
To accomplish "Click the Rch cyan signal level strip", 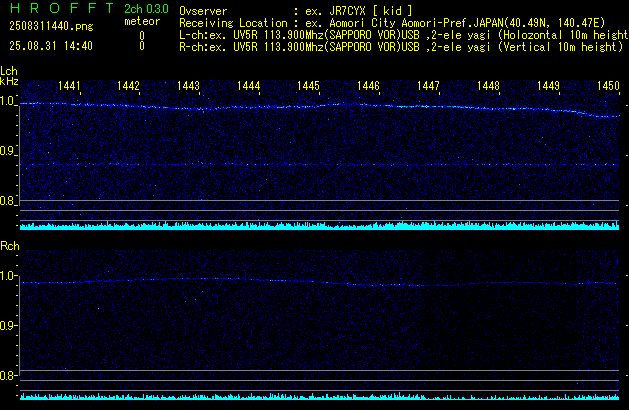I will [319, 397].
